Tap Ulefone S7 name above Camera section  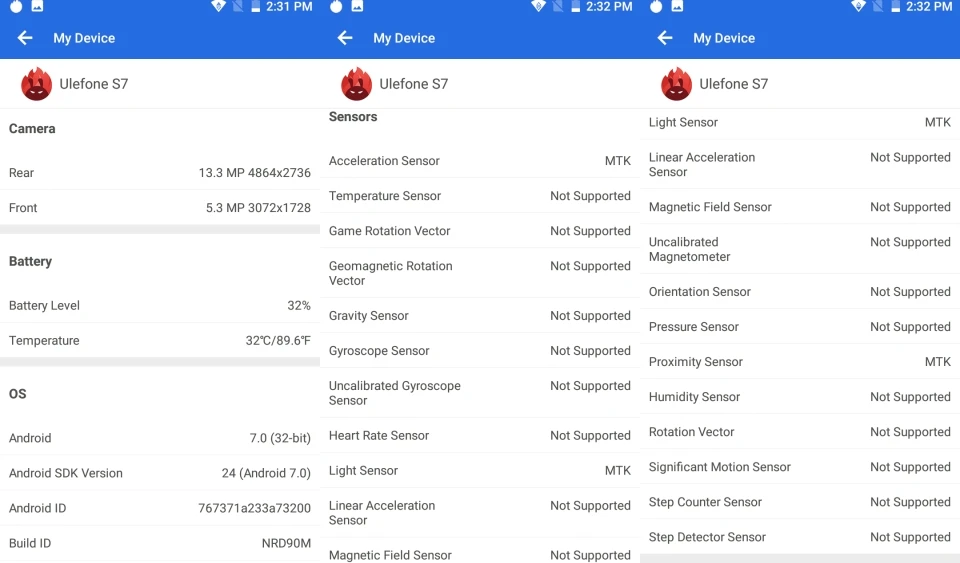[94, 84]
